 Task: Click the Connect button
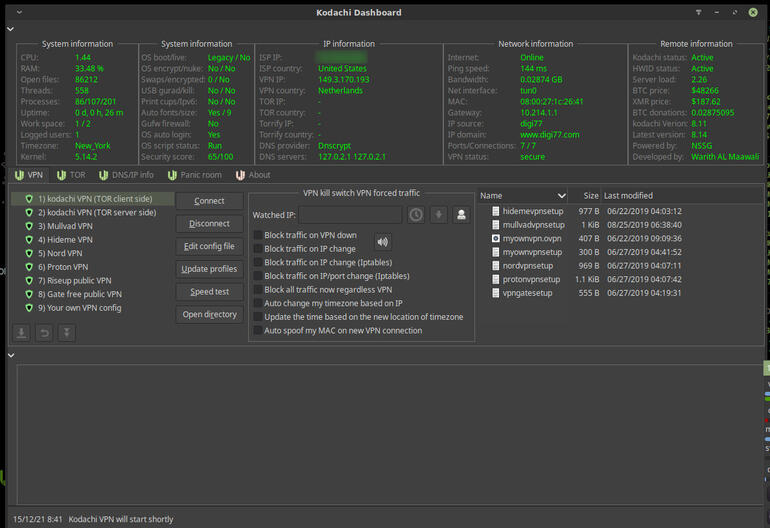coord(209,201)
